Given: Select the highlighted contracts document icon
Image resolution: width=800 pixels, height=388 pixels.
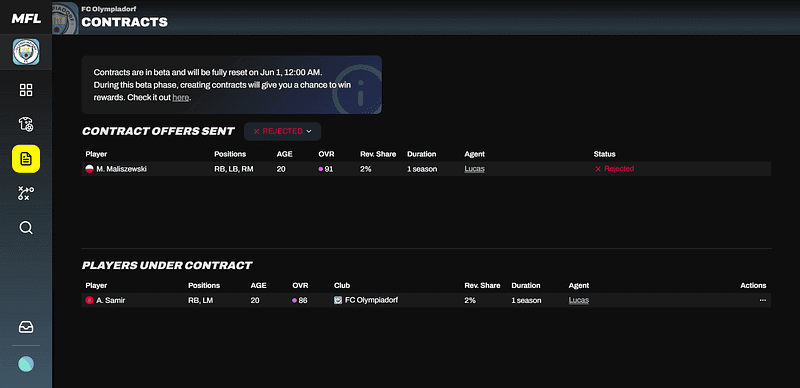Looking at the screenshot, I should click(26, 159).
